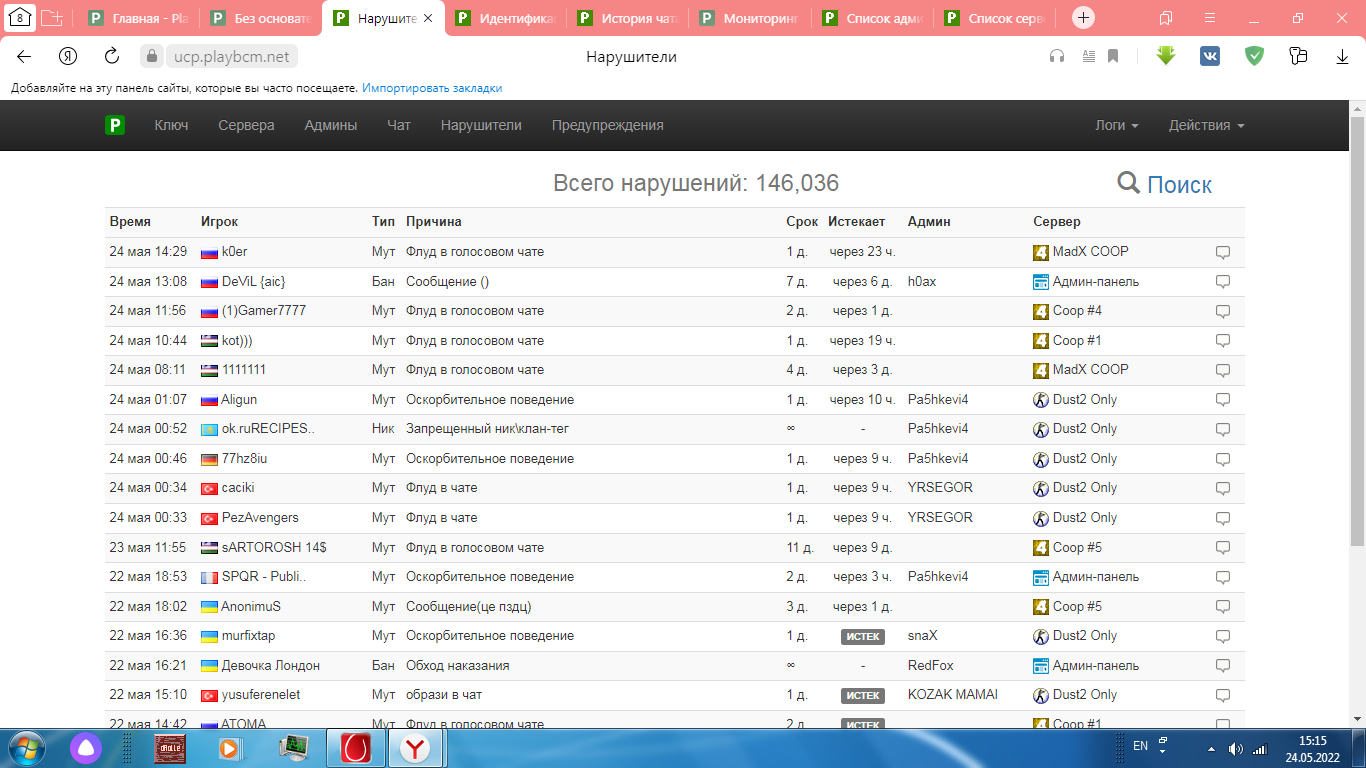Open admin KOZAK MAMAI link
The image size is (1366, 768).
pos(953,695)
